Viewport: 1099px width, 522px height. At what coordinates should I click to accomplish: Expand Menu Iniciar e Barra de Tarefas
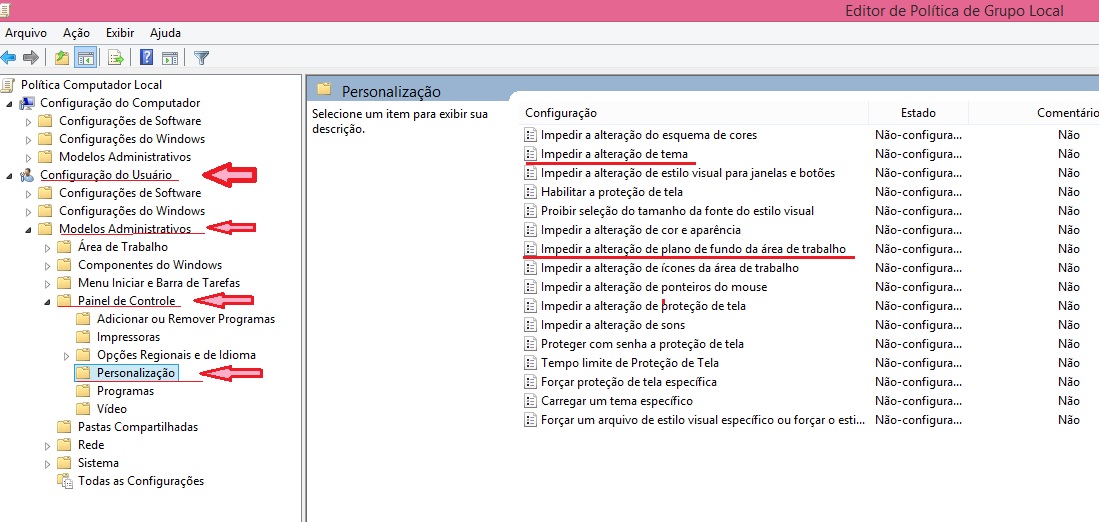point(48,284)
